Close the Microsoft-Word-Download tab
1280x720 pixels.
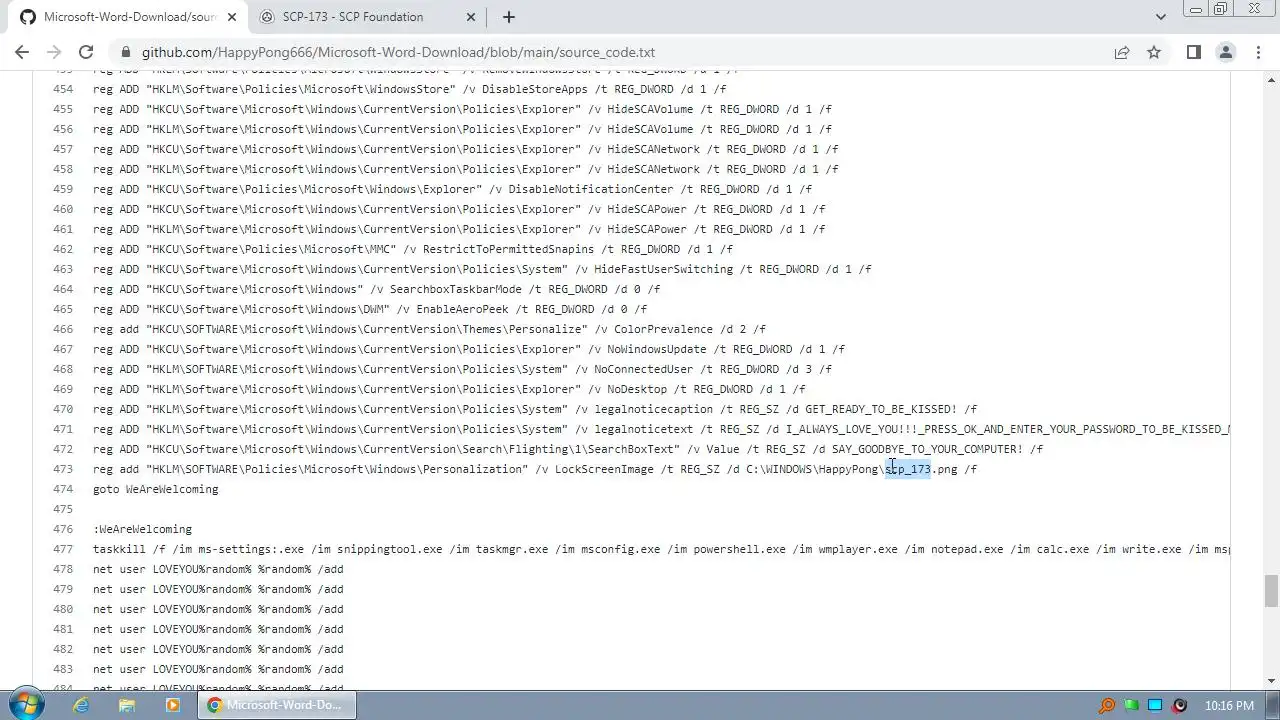232,17
